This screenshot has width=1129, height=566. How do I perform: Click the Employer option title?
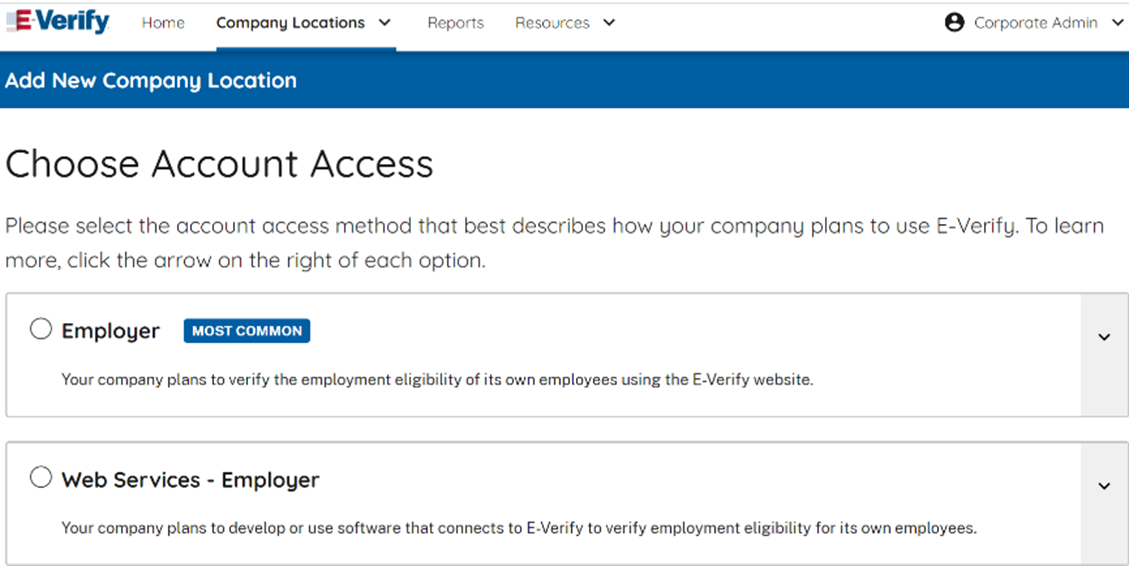tap(110, 331)
